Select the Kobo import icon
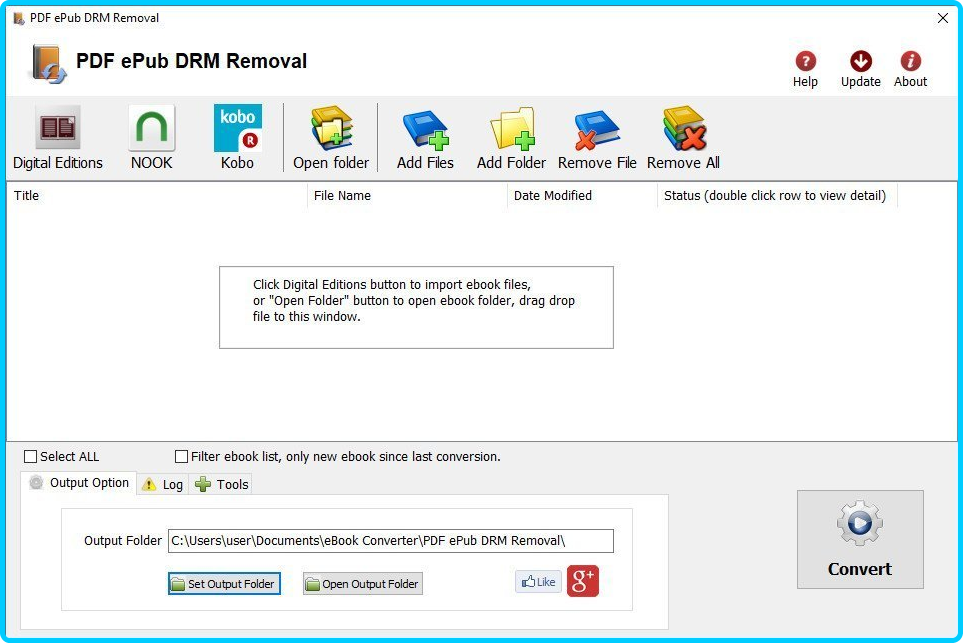Viewport: 963px width, 643px height. (x=238, y=128)
